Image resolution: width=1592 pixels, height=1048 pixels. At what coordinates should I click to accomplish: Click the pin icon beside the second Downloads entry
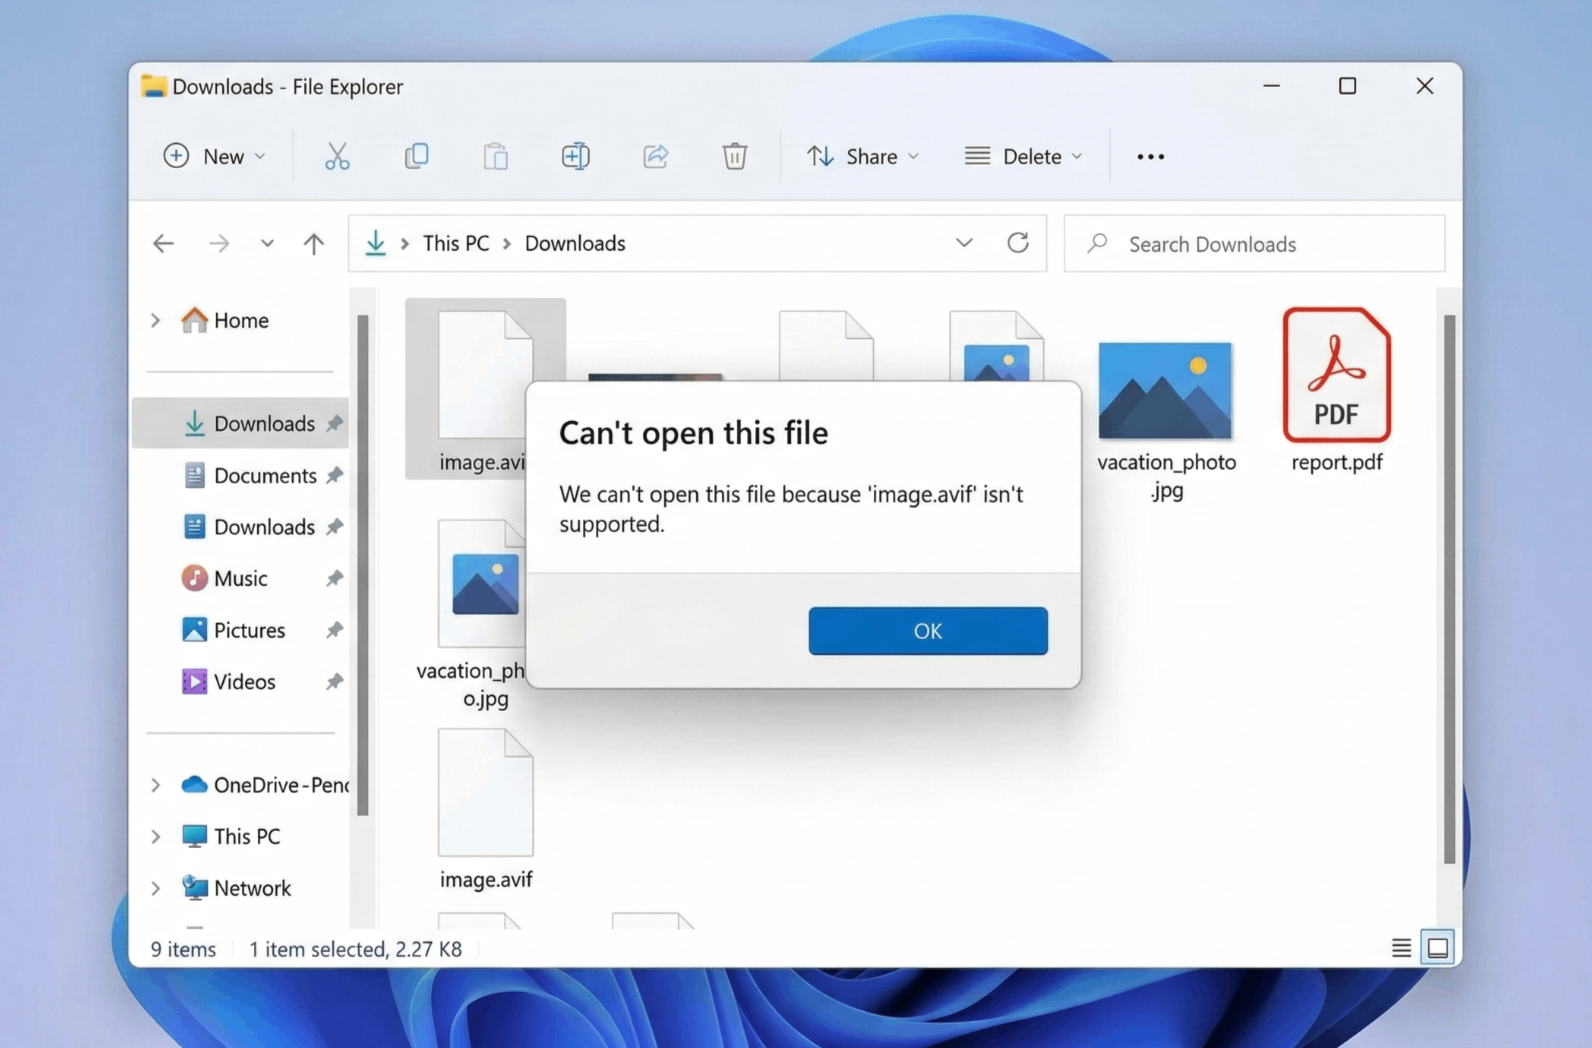tap(334, 527)
